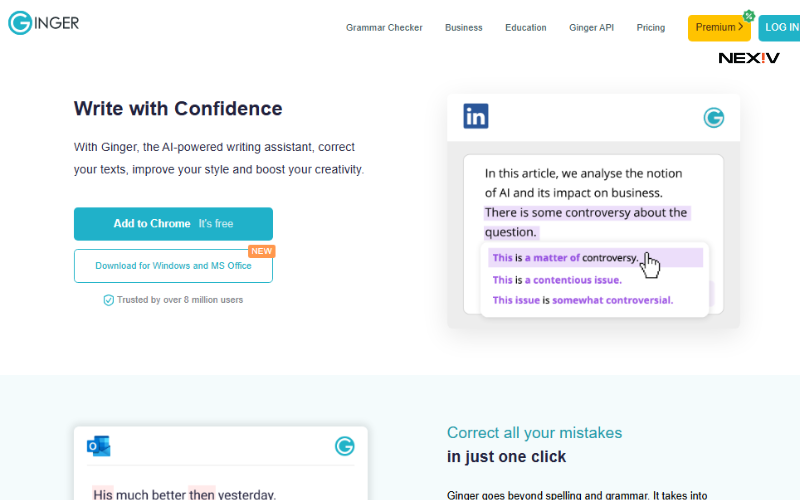Click 'Write with Confidence' heading
800x500 pixels.
pos(178,109)
